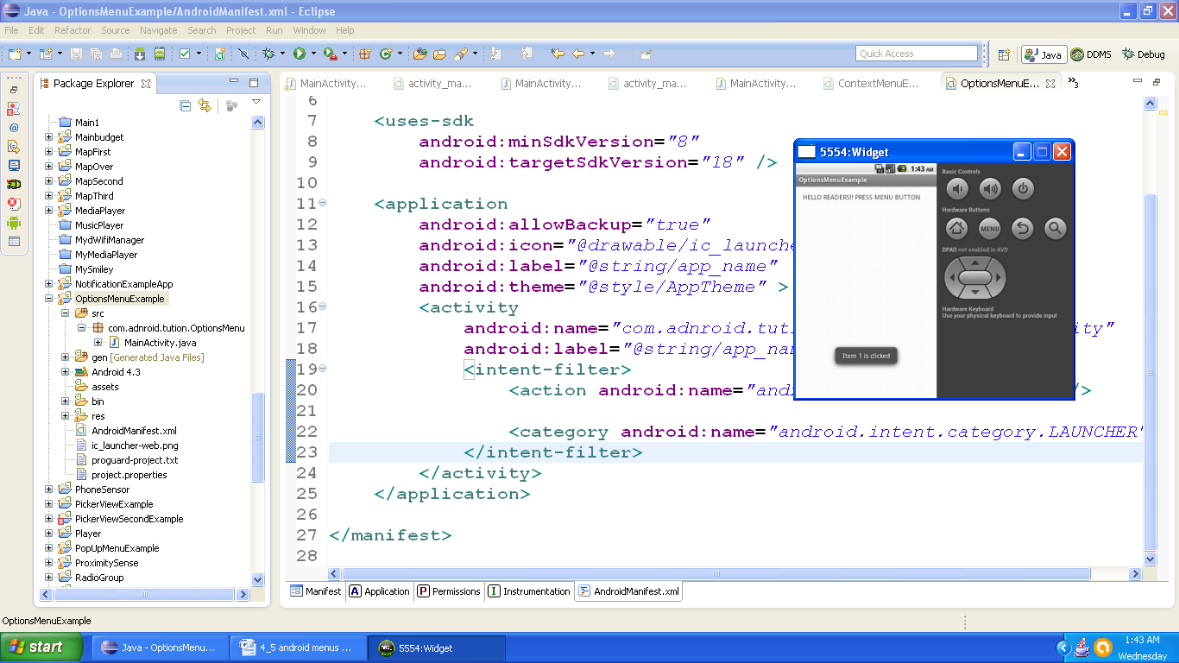Open the Refactor menu

[72, 30]
